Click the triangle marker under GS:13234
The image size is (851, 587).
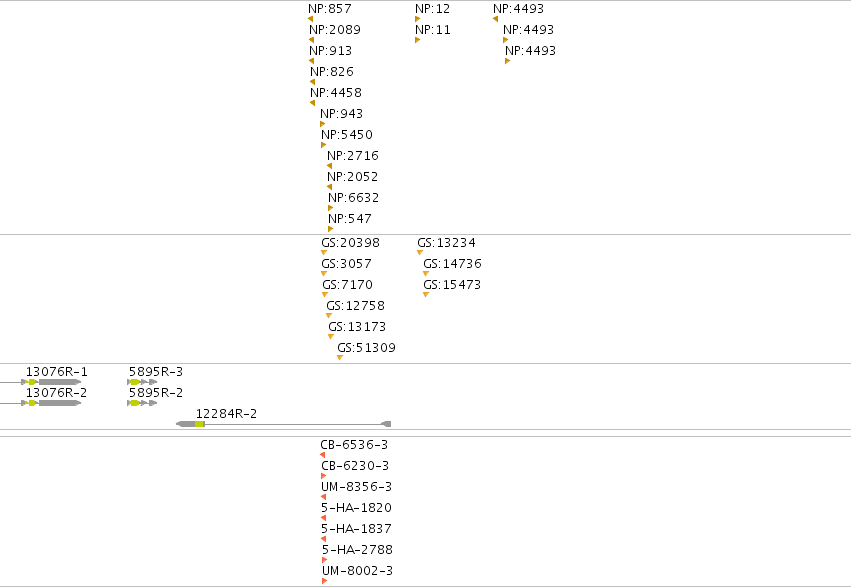tap(420, 252)
